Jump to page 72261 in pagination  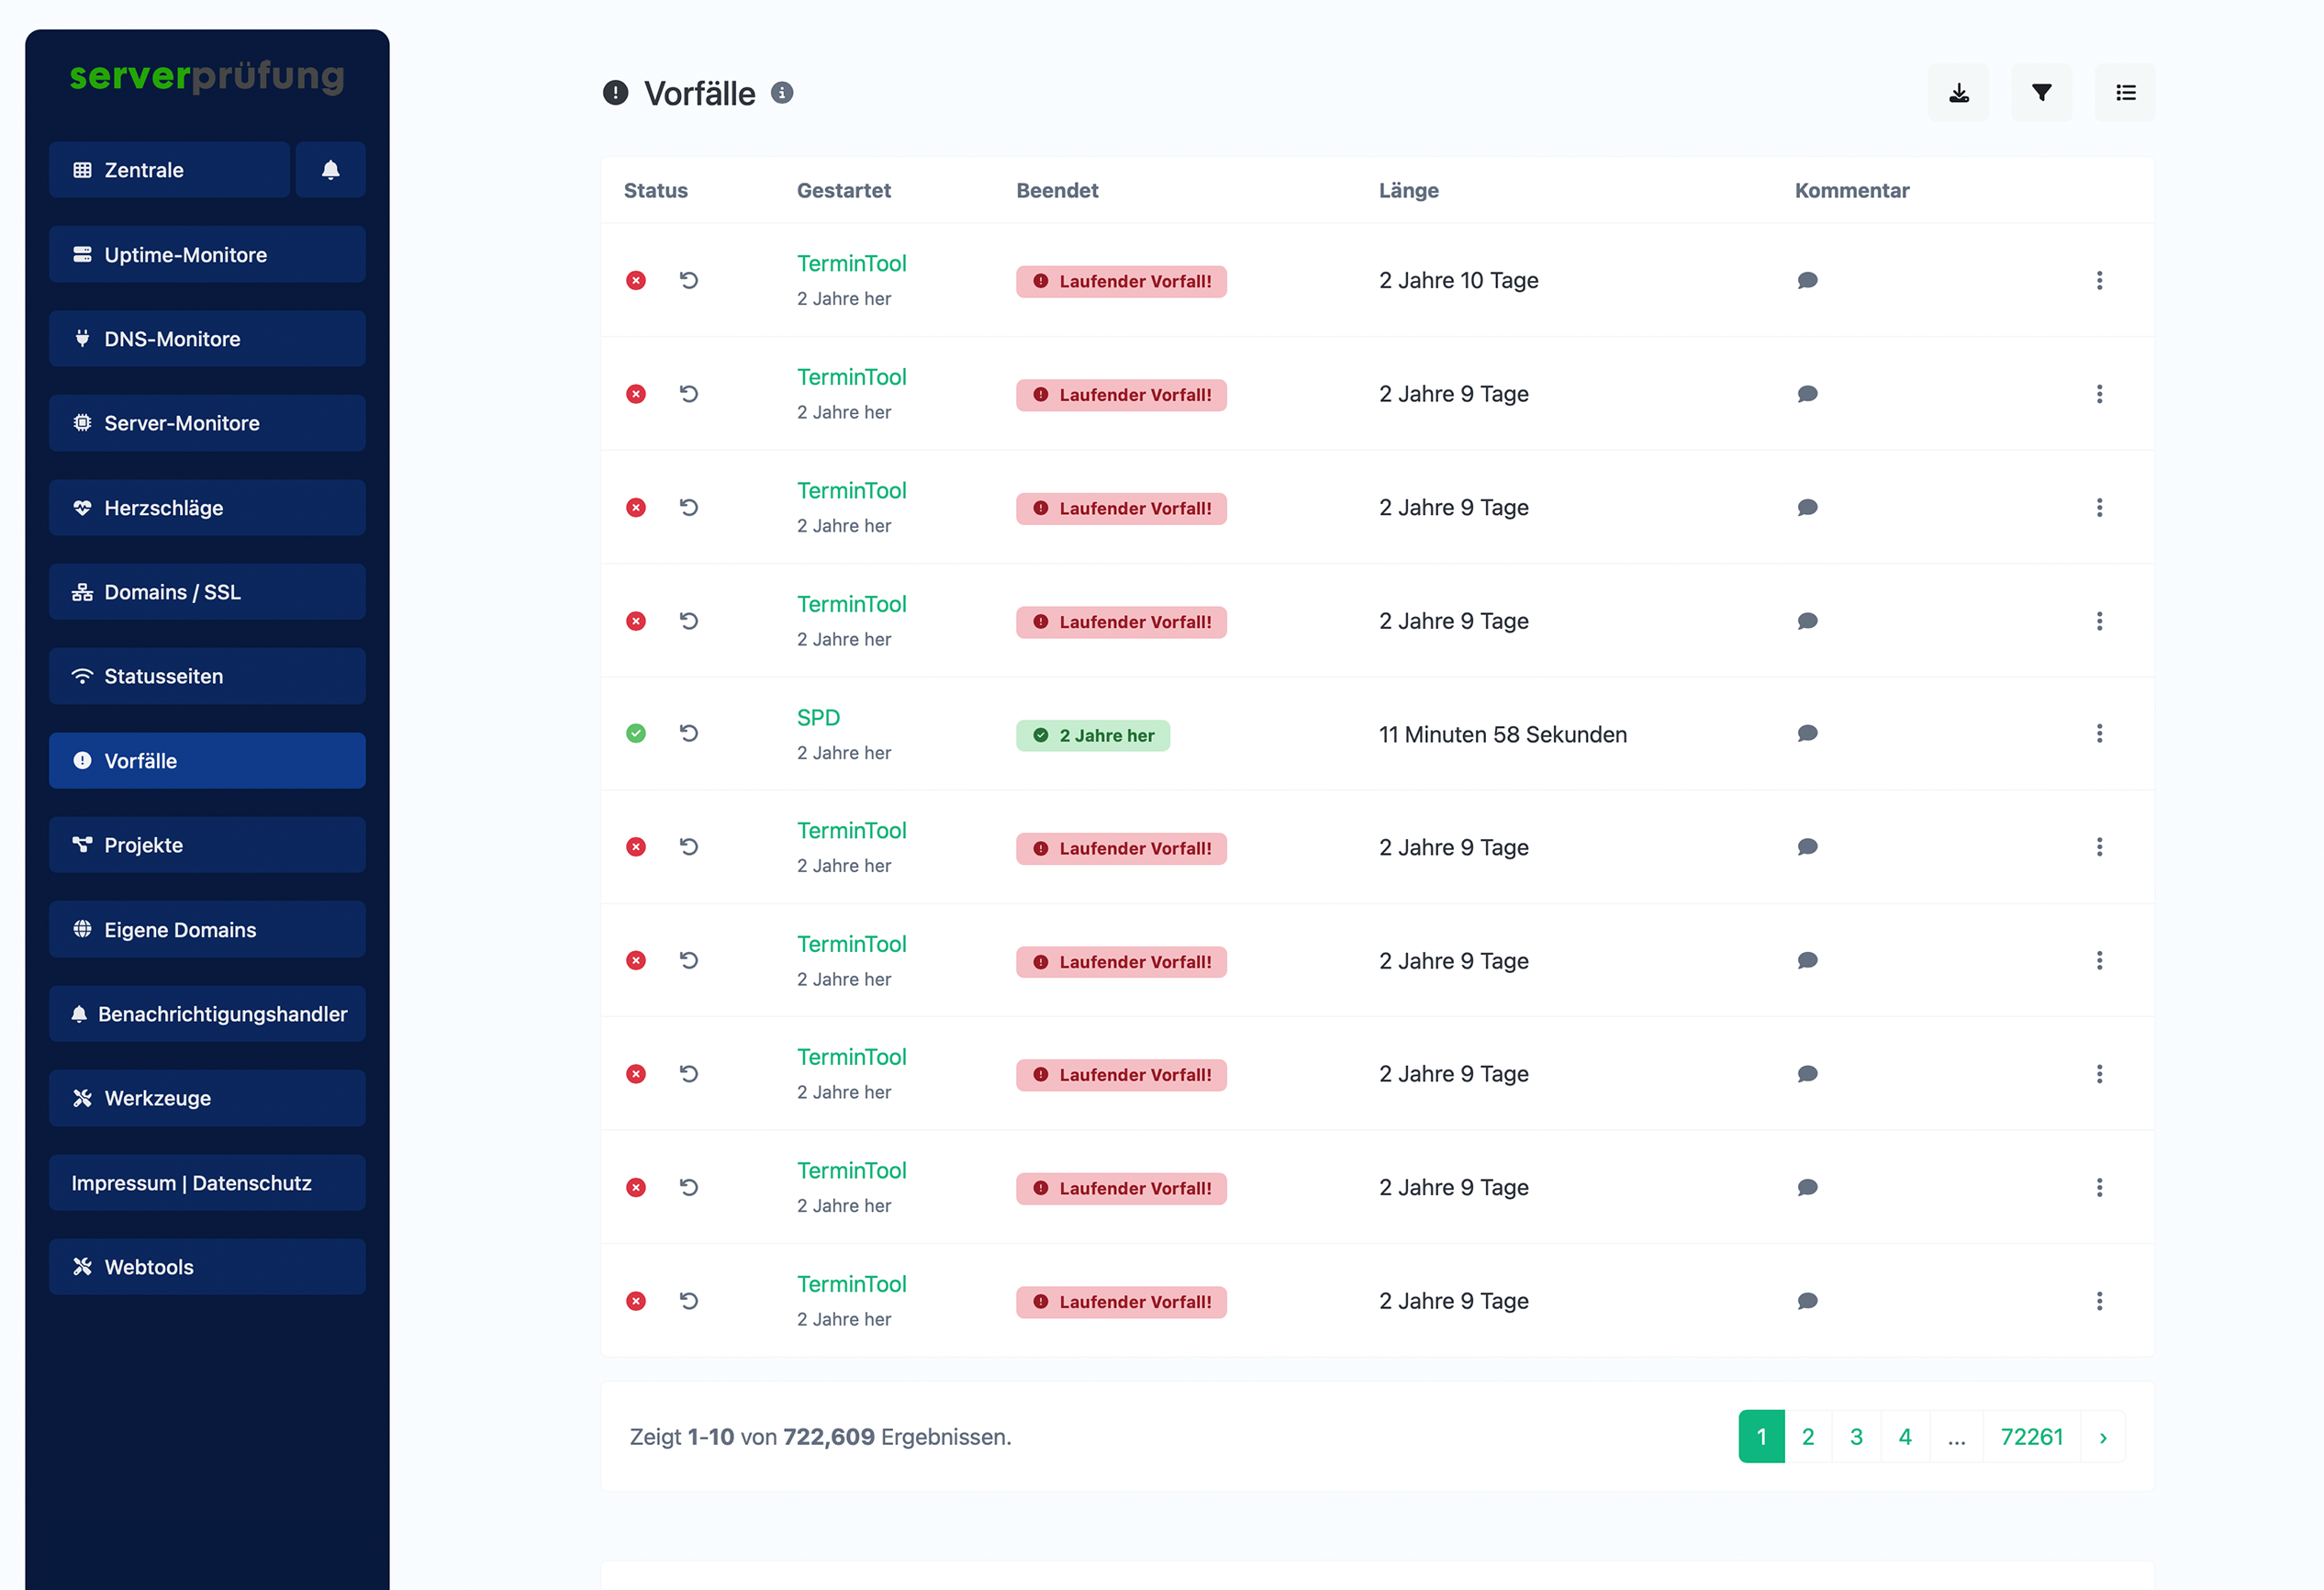pos(2031,1436)
